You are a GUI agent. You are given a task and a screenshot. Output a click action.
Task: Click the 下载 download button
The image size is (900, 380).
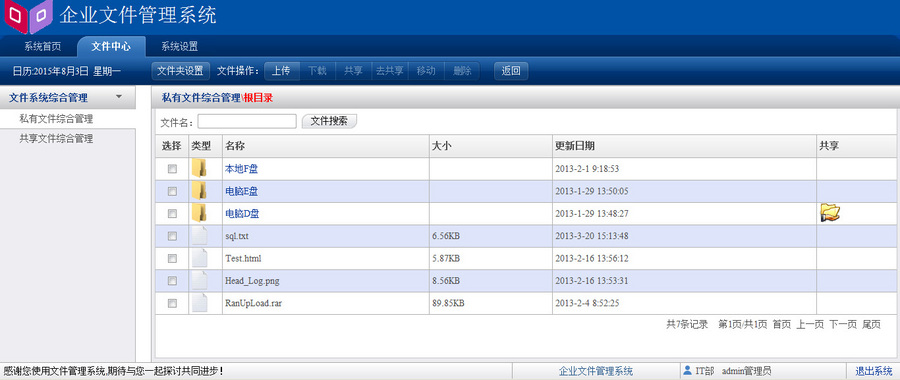tap(317, 71)
